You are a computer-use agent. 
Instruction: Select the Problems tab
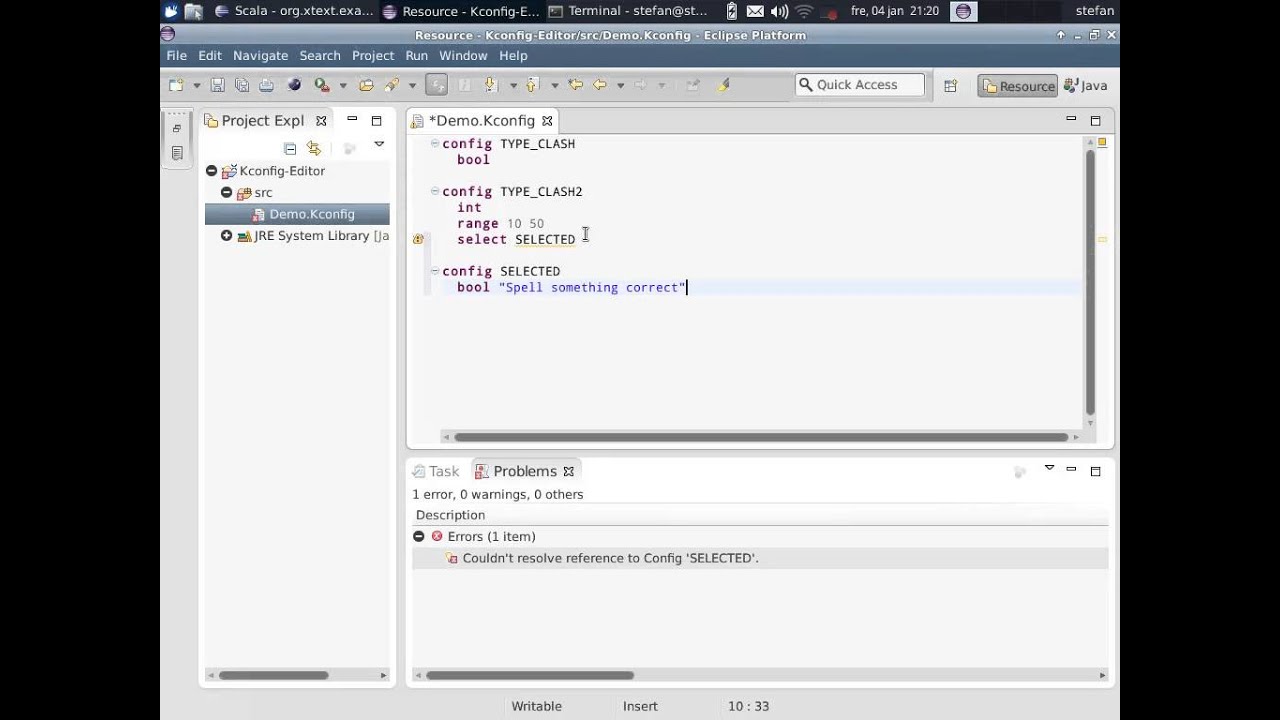coord(524,471)
